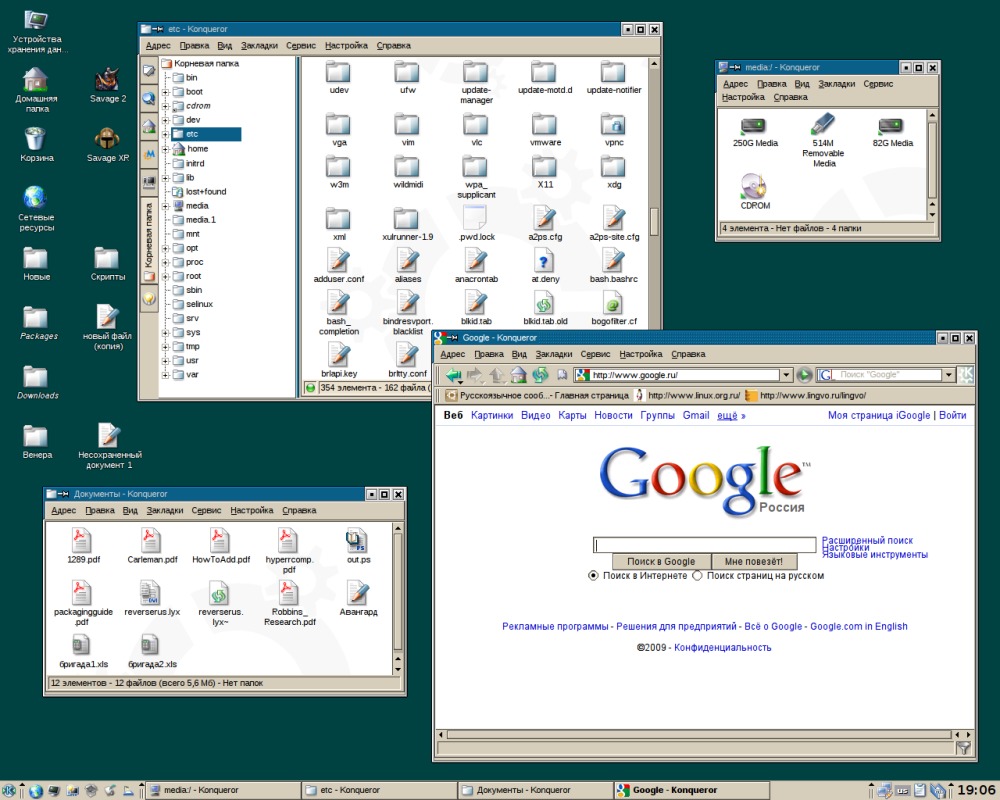Click the Поиск в Google button

661,561
